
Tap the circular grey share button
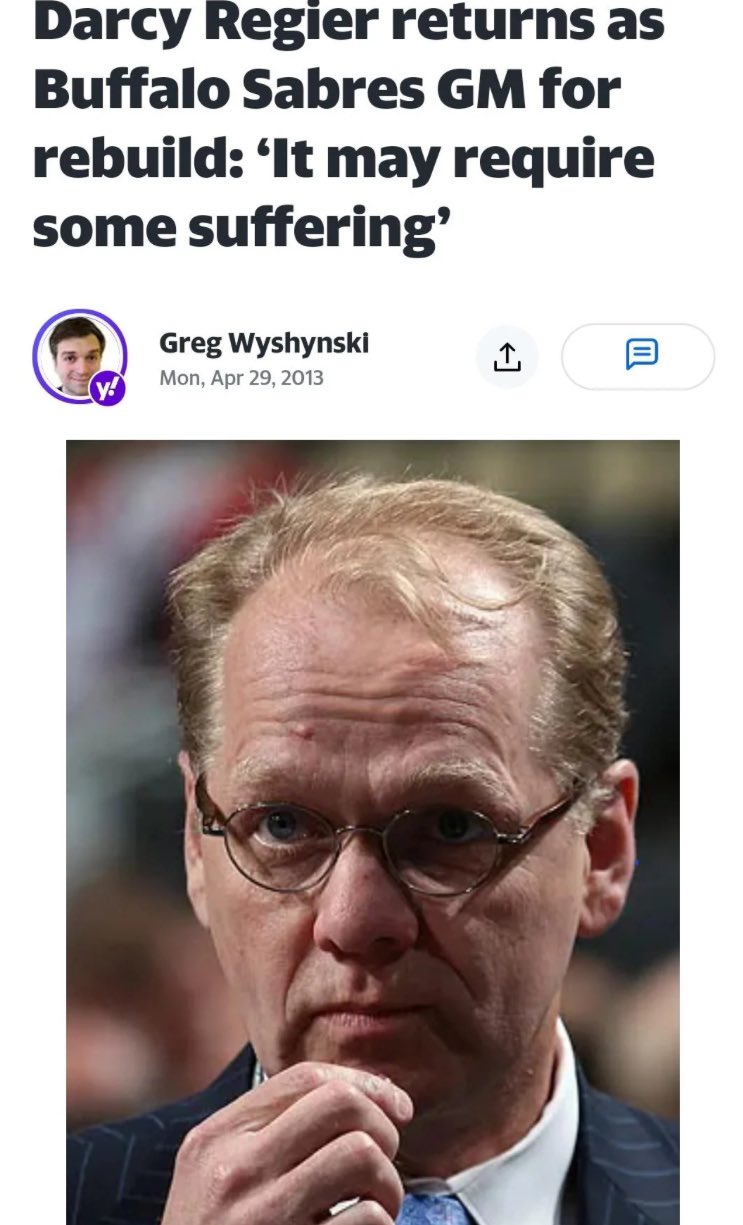click(507, 357)
